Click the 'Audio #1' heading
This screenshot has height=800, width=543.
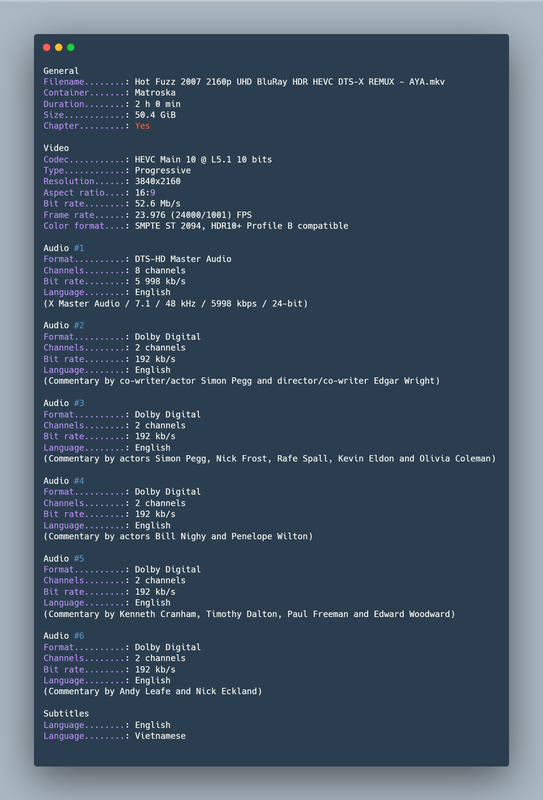[x=64, y=248]
